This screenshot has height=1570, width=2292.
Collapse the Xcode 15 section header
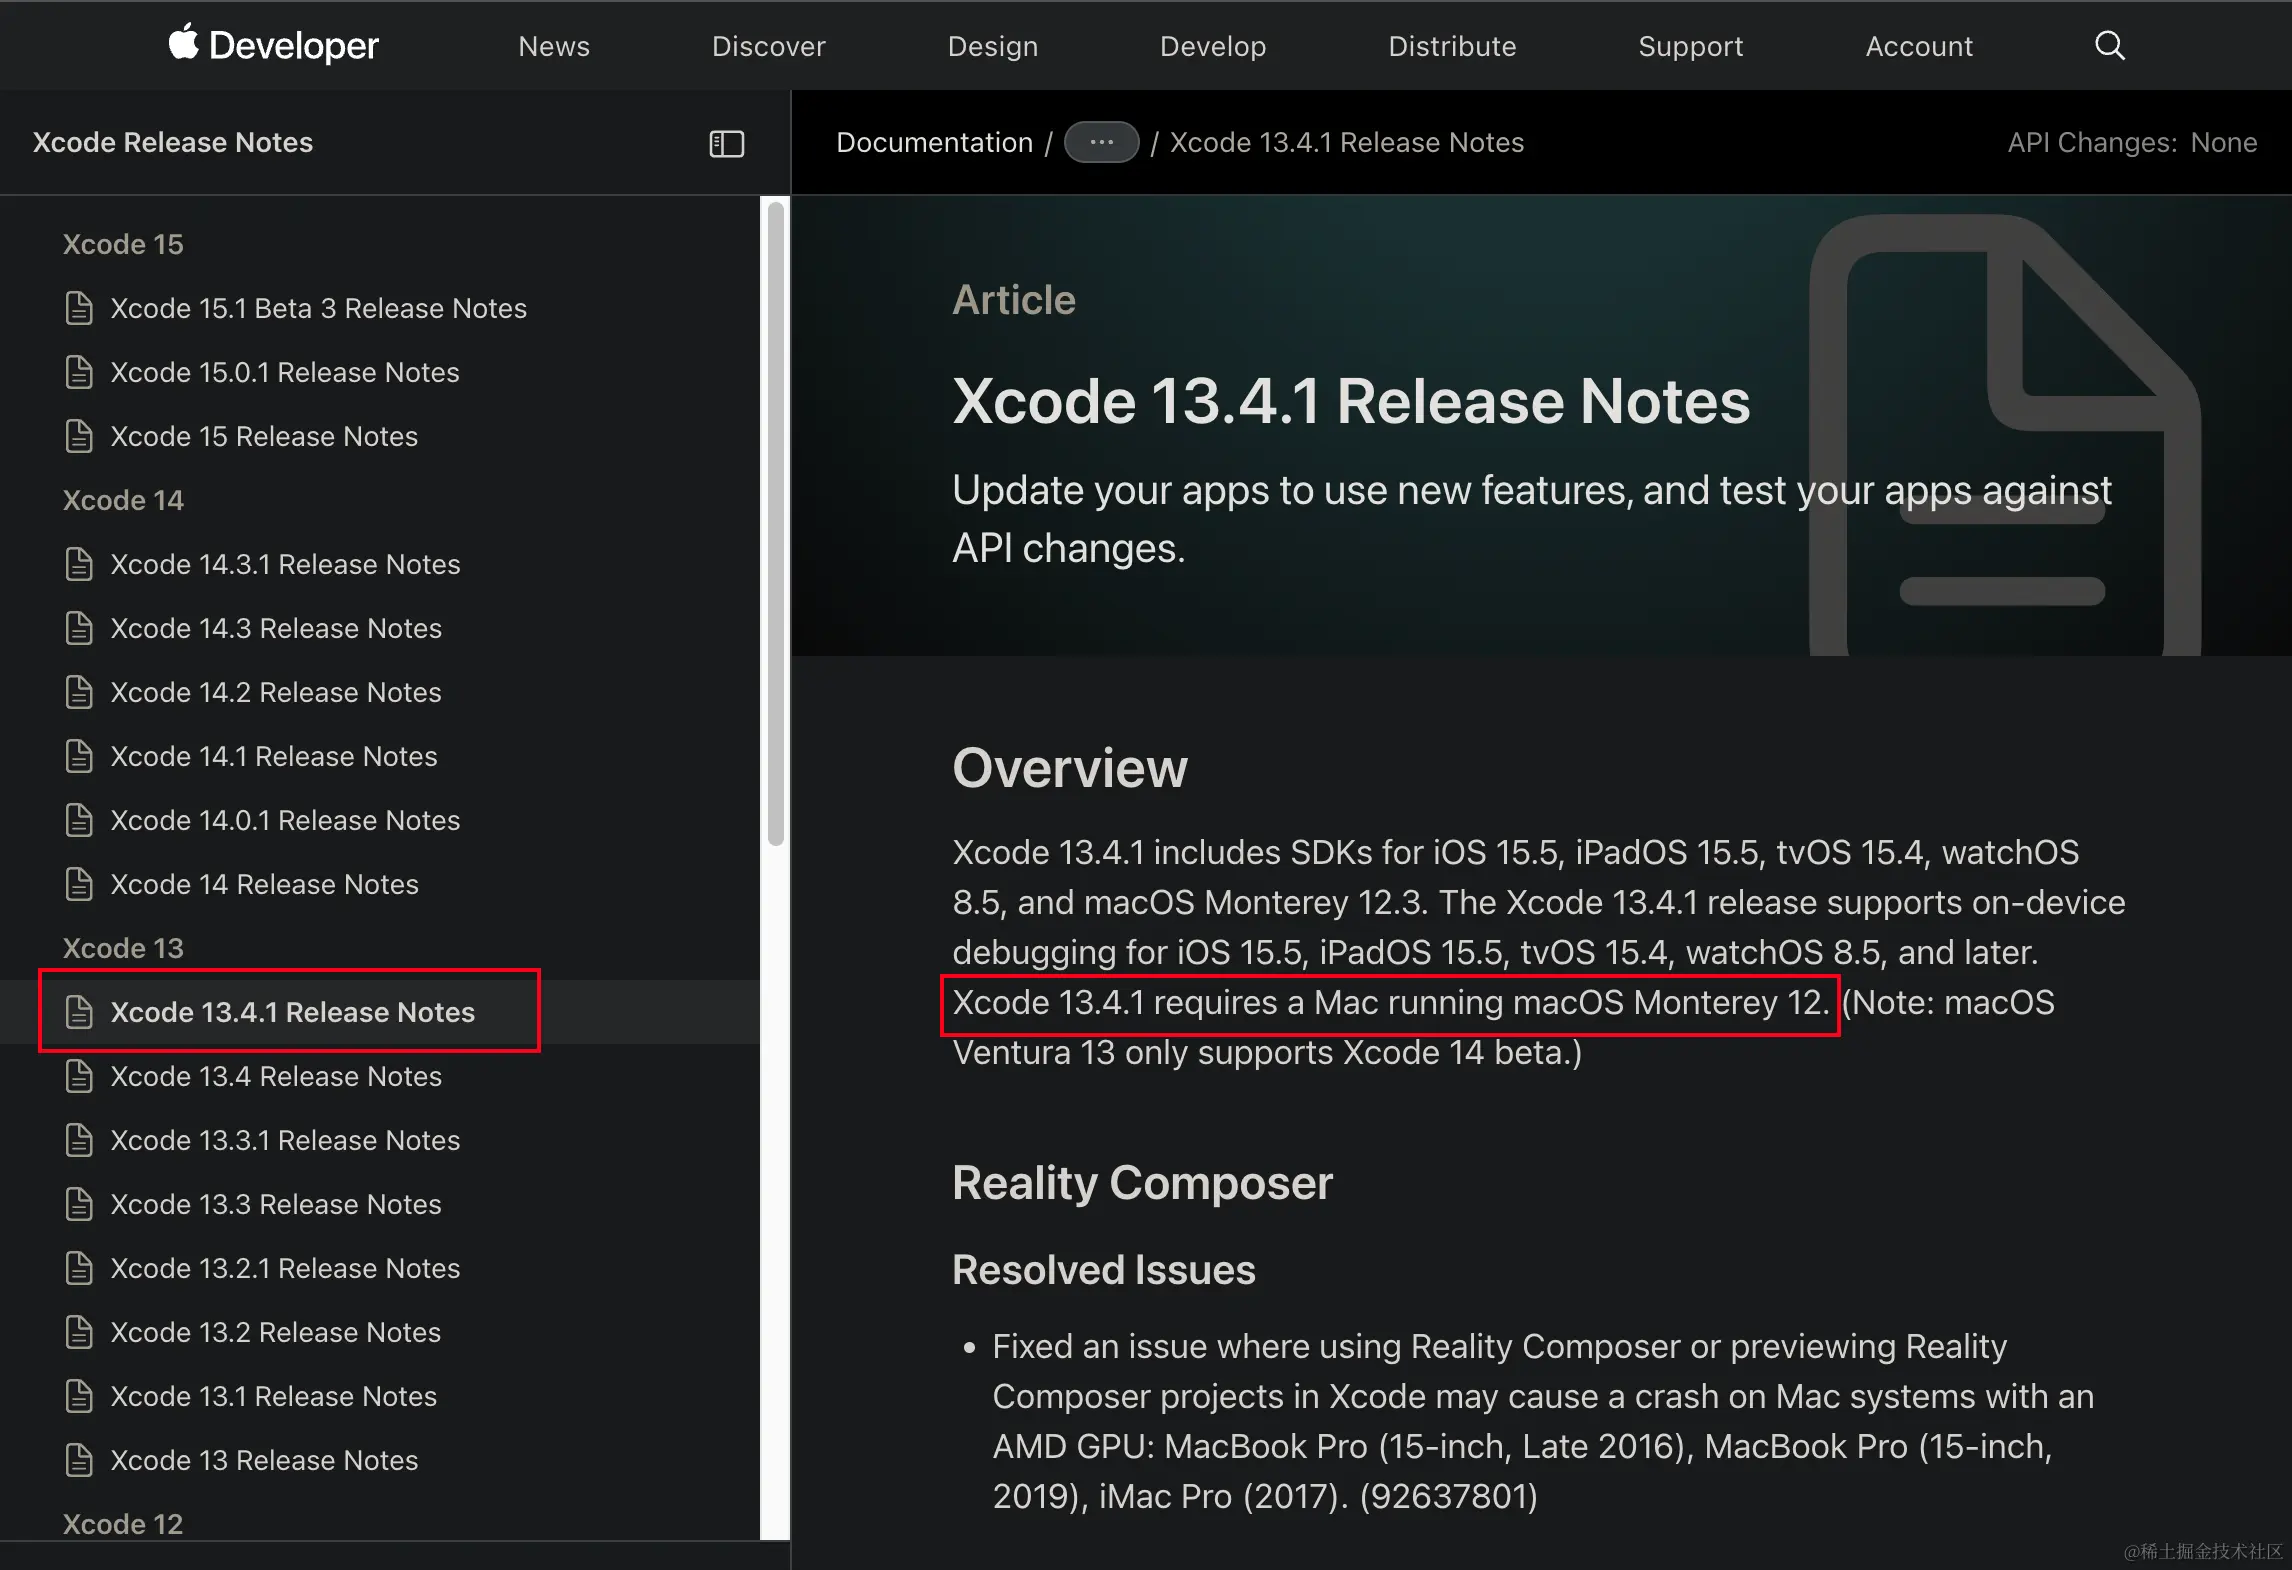click(x=123, y=244)
